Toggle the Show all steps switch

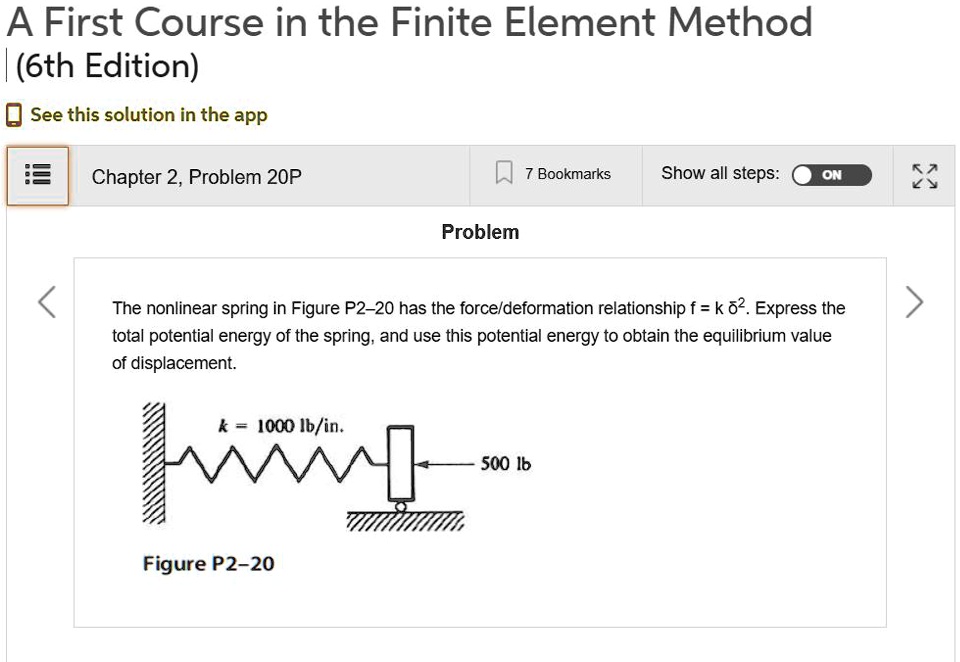tap(831, 175)
